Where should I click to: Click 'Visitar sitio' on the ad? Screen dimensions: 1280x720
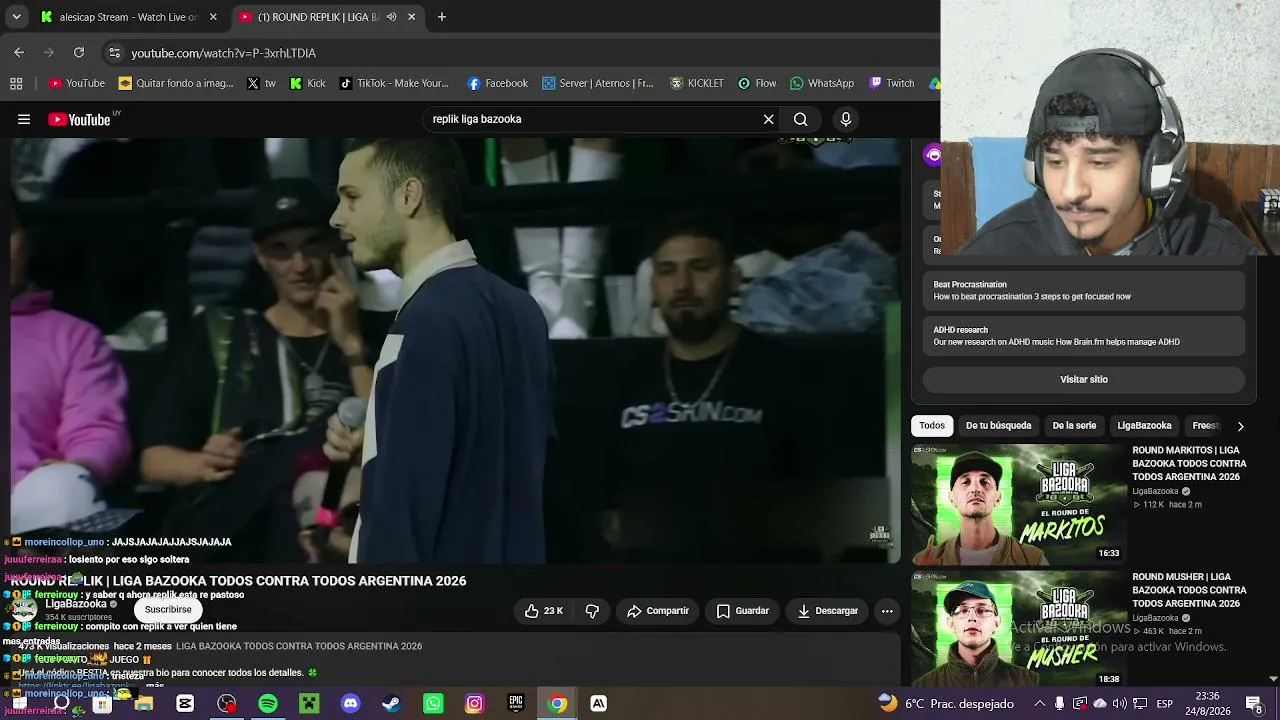tap(1084, 380)
